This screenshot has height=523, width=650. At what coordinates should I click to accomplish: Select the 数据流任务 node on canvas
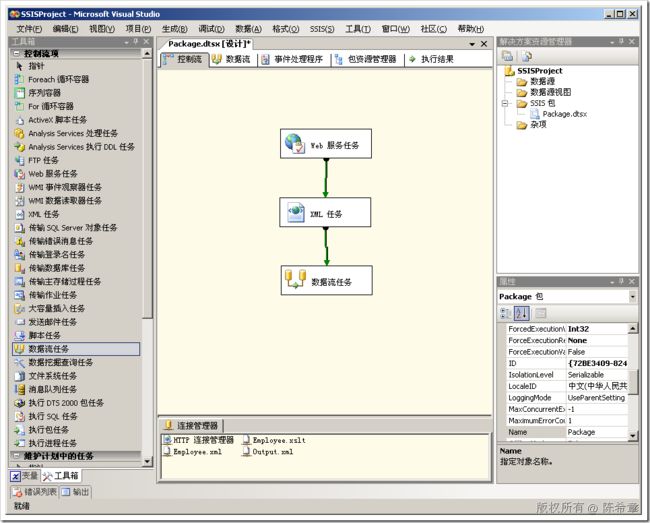(x=327, y=281)
